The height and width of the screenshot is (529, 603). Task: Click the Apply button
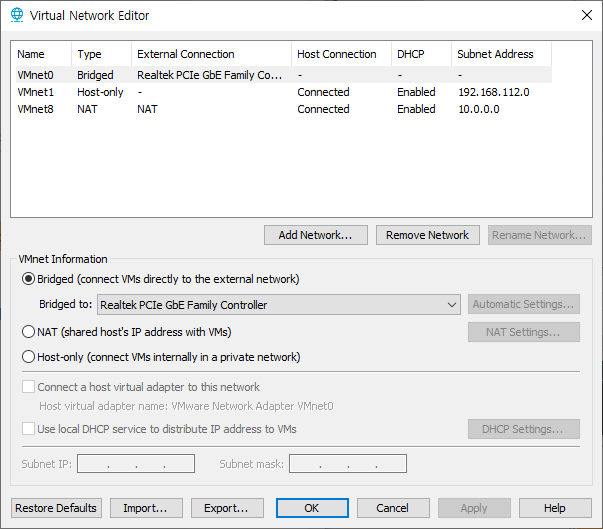click(x=474, y=508)
